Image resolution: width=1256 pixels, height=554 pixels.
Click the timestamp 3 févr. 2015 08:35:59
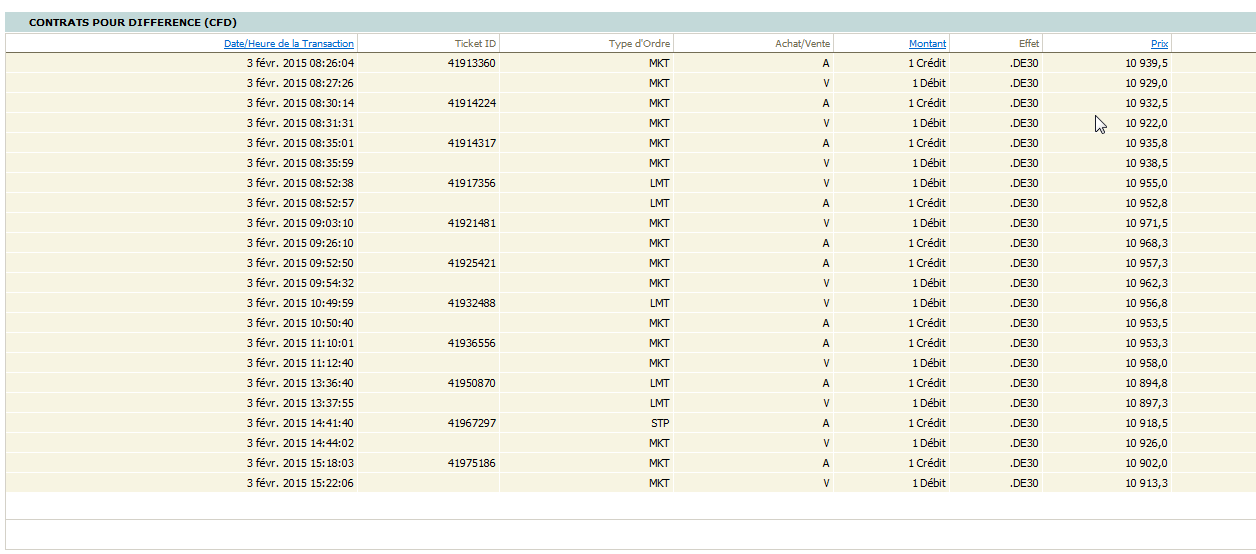(x=300, y=163)
